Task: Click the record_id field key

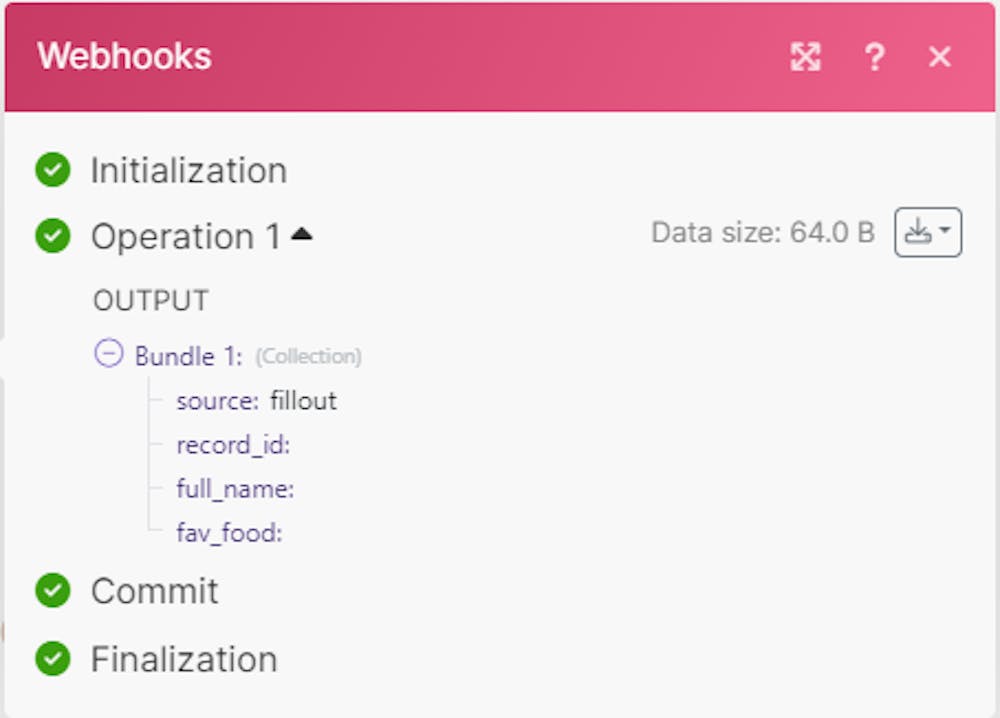Action: (x=233, y=445)
